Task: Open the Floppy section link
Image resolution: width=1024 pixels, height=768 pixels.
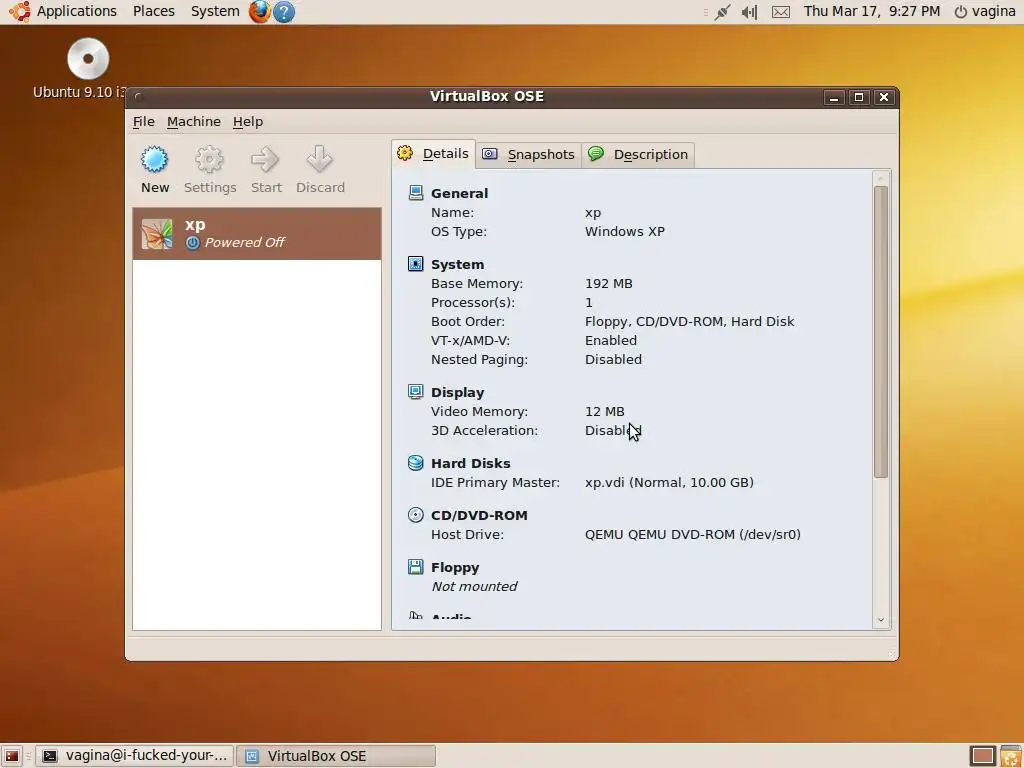Action: coord(455,568)
